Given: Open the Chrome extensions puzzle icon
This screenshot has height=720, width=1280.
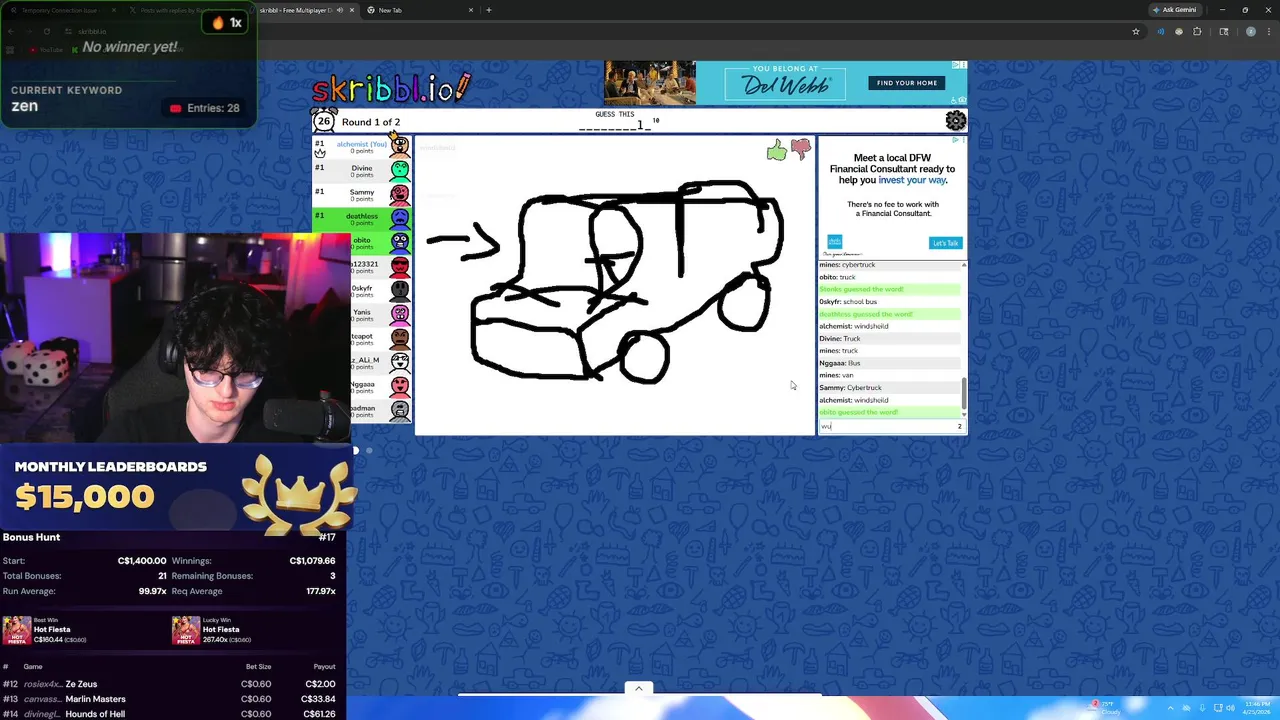Looking at the screenshot, I should (x=1197, y=31).
